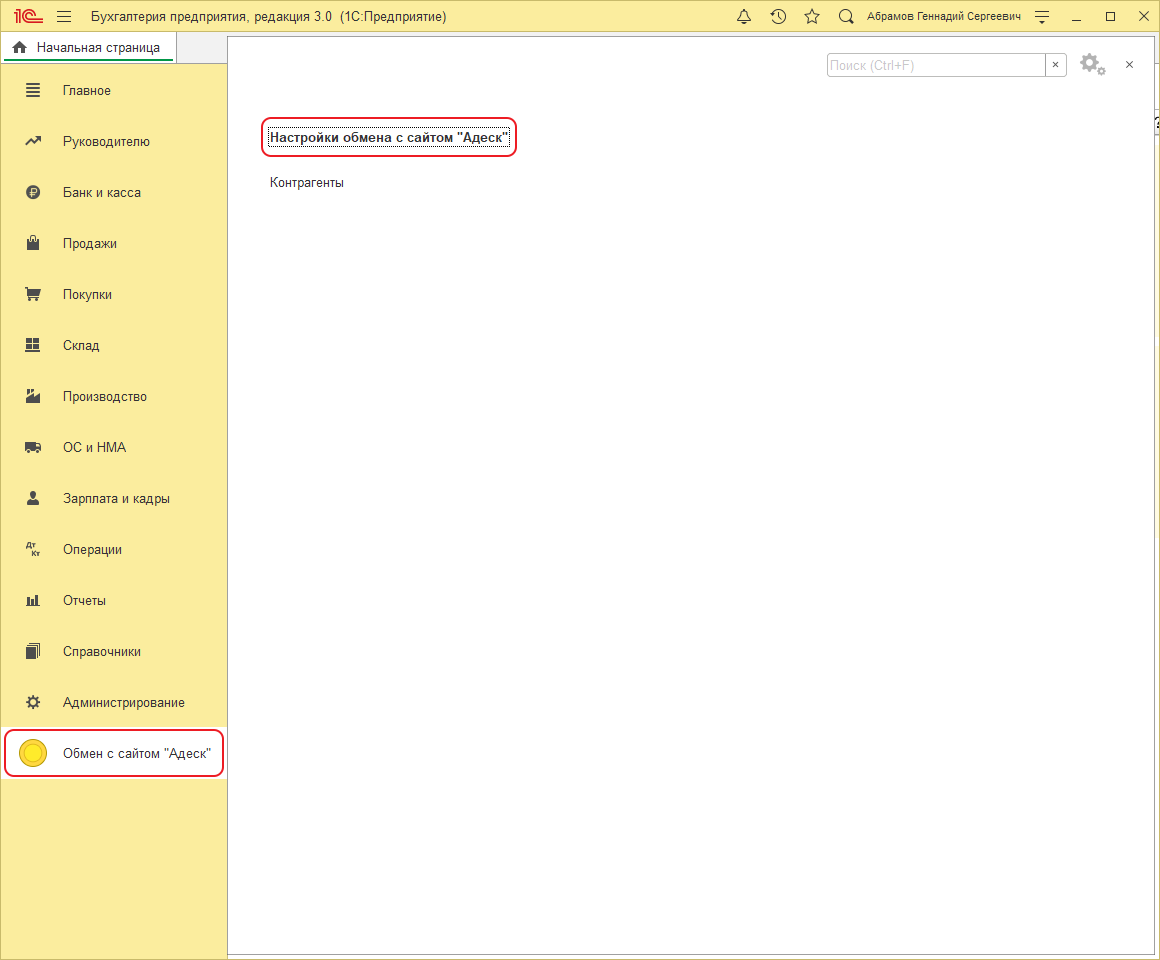Open the history clock icon
Viewport: 1160px width, 960px height.
778,16
